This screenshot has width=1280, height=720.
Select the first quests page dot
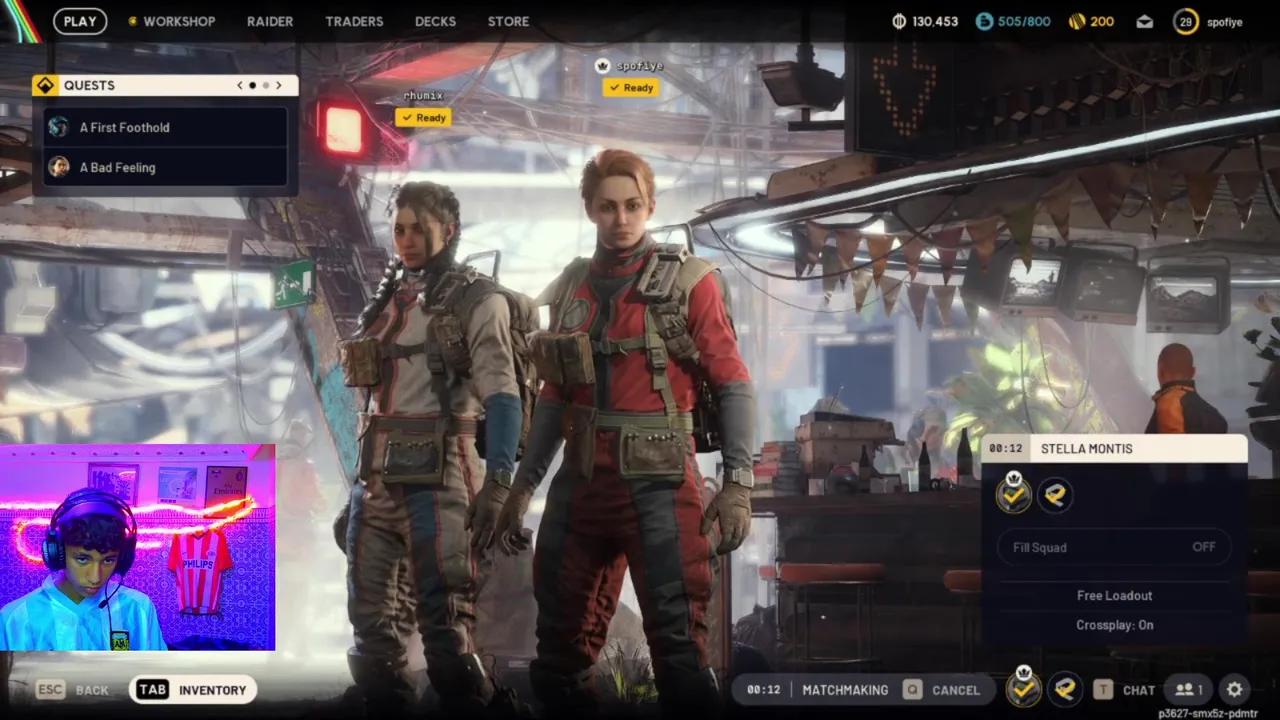252,85
